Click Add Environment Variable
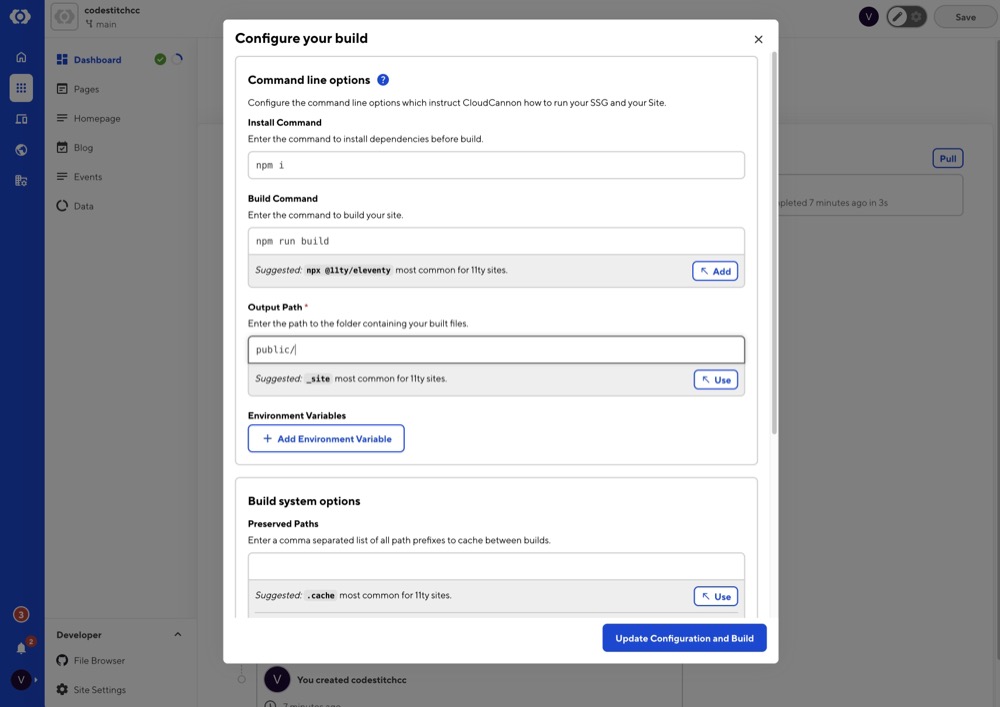The width and height of the screenshot is (1000, 707). point(327,438)
